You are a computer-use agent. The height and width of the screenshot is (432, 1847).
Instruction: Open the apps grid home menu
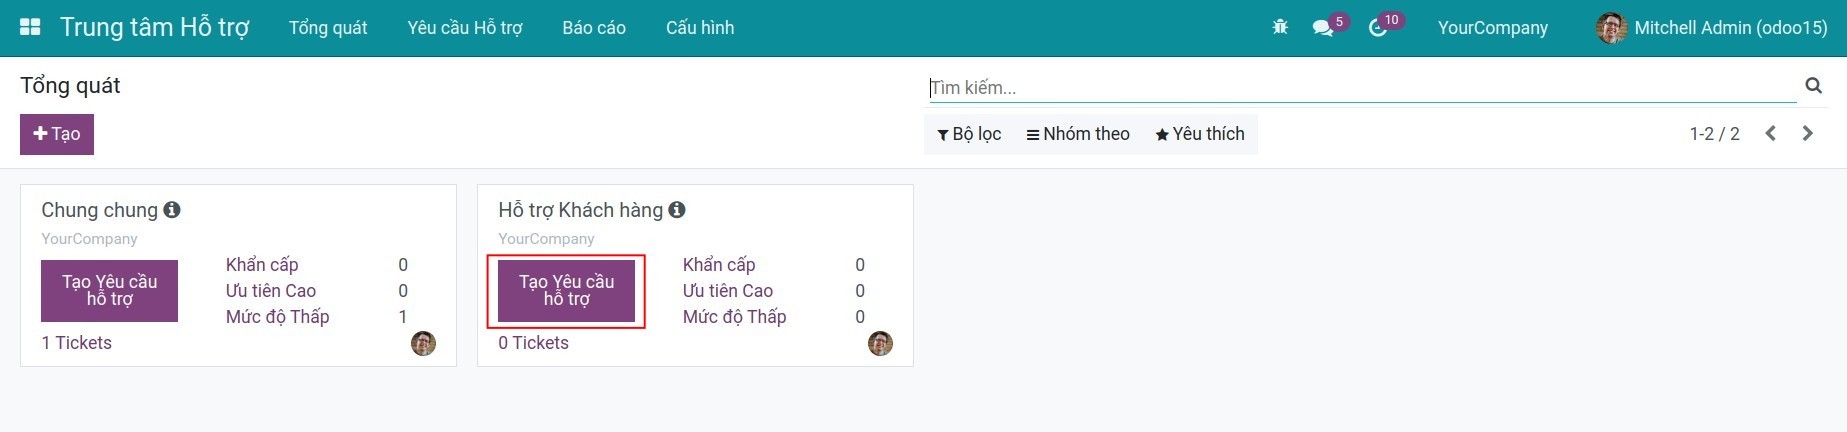click(30, 27)
